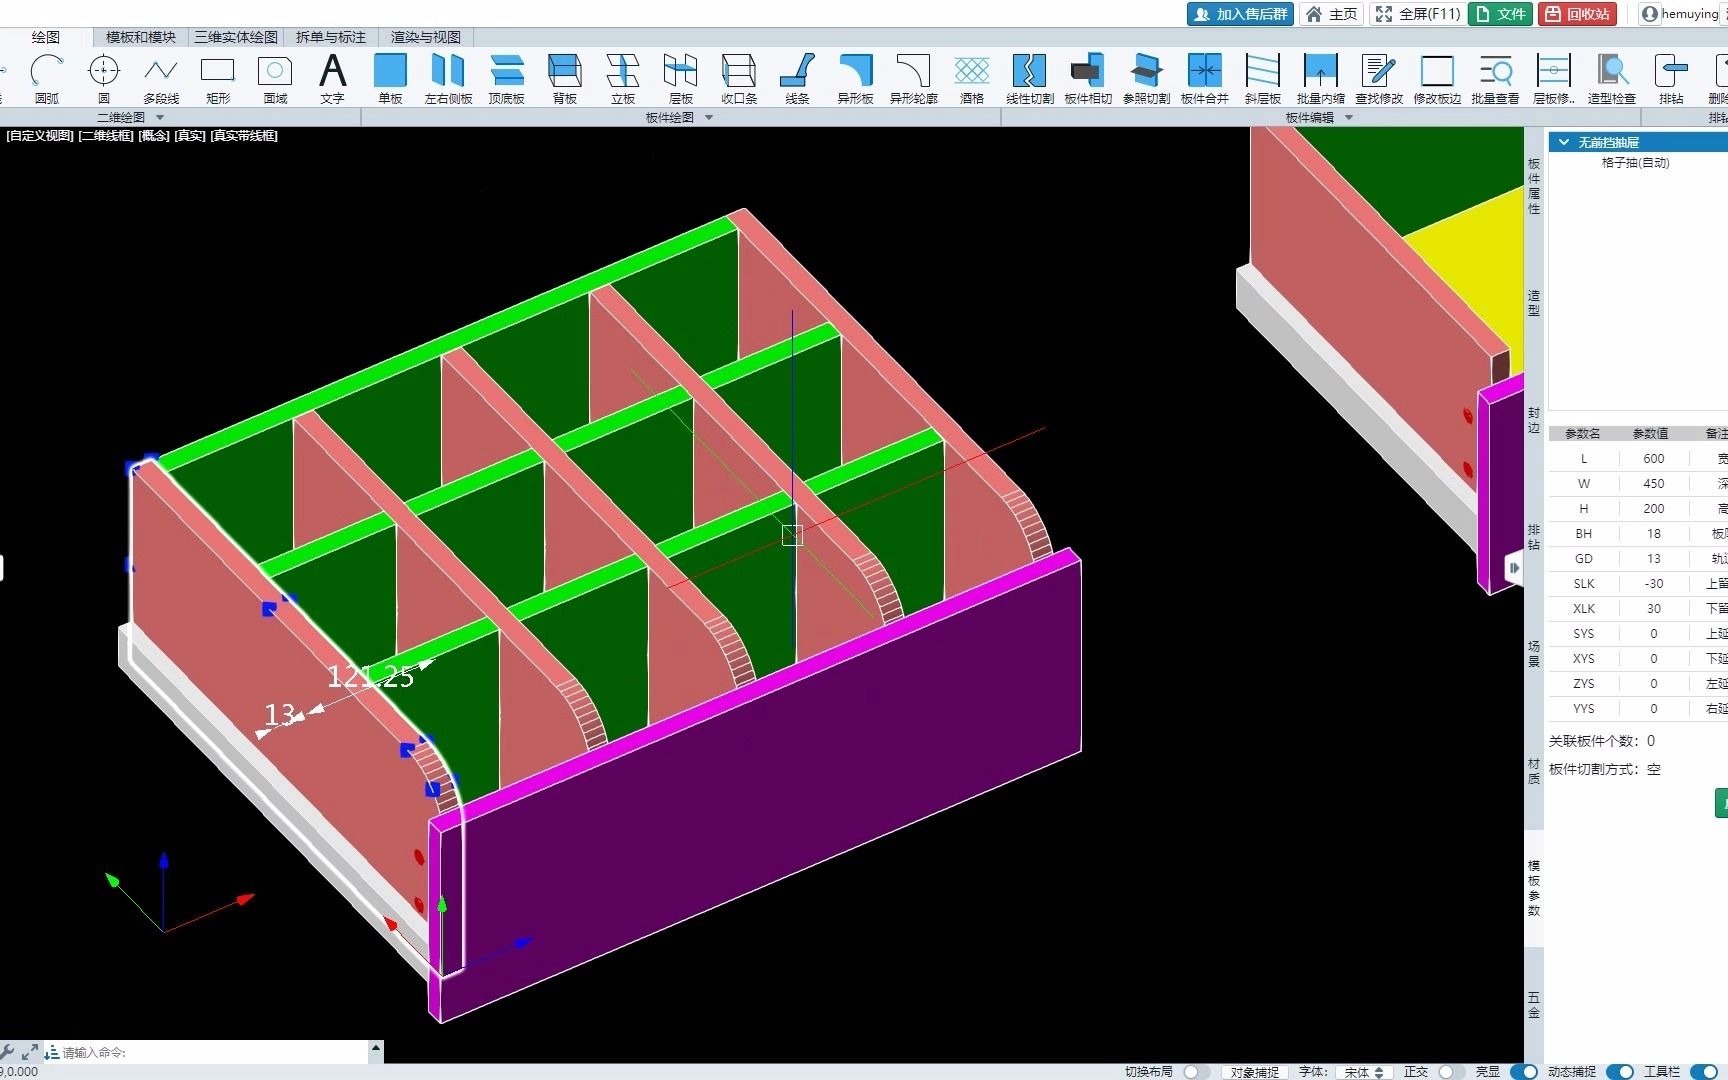Open the 板件属性 side tab
1728x1080 pixels.
(1534, 186)
